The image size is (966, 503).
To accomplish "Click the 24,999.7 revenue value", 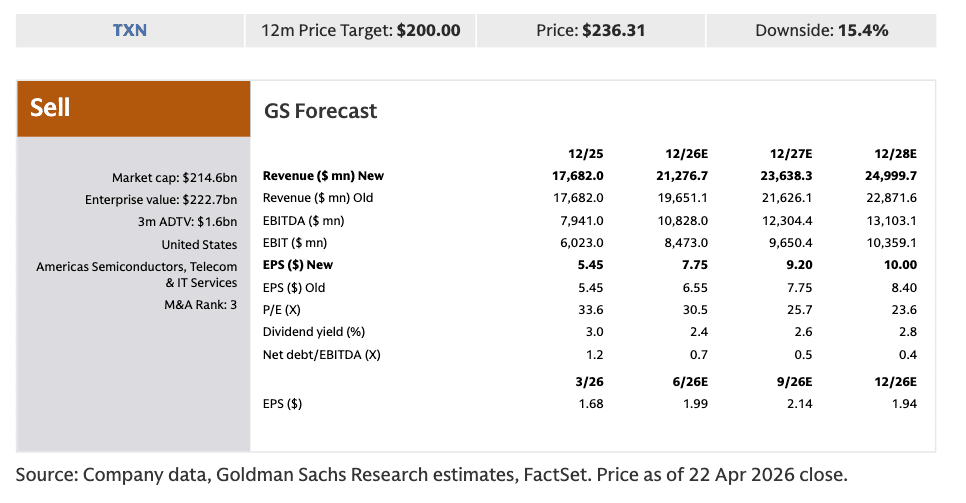I will click(888, 176).
